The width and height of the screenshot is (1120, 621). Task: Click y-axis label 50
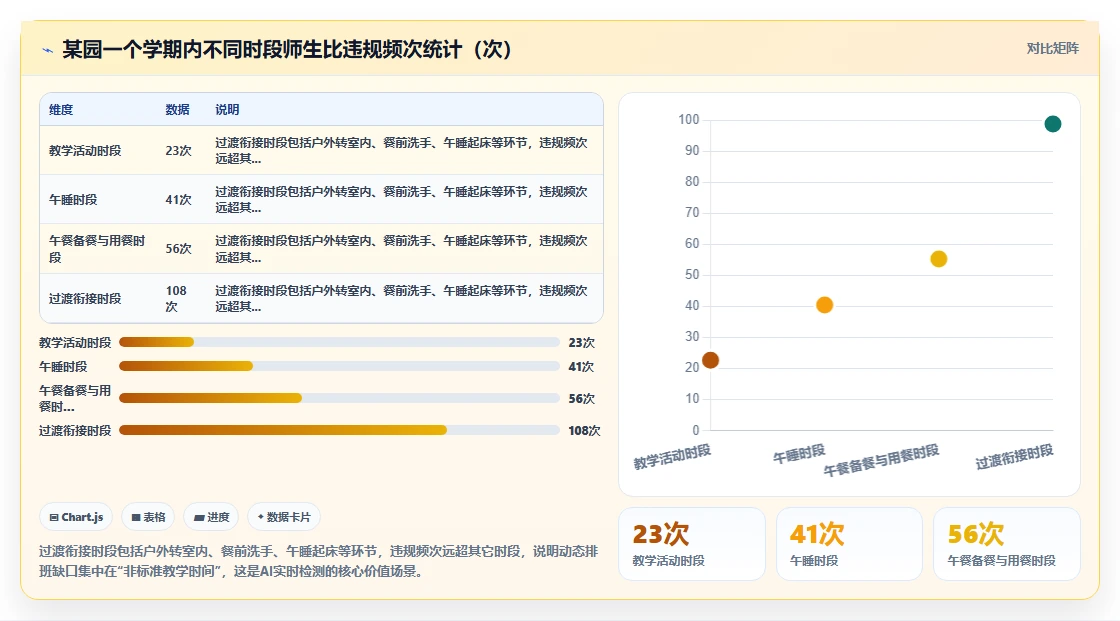691,274
